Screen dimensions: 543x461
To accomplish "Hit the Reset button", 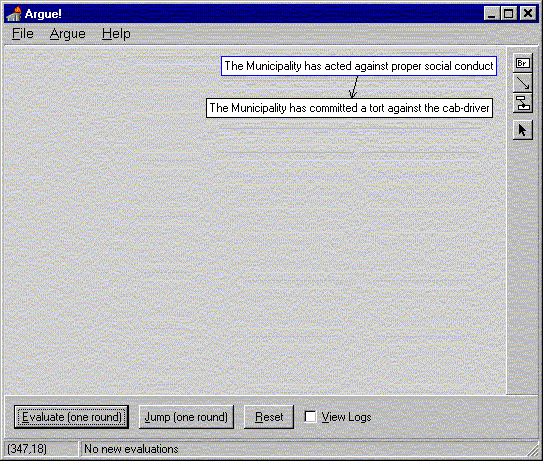I will click(x=269, y=417).
